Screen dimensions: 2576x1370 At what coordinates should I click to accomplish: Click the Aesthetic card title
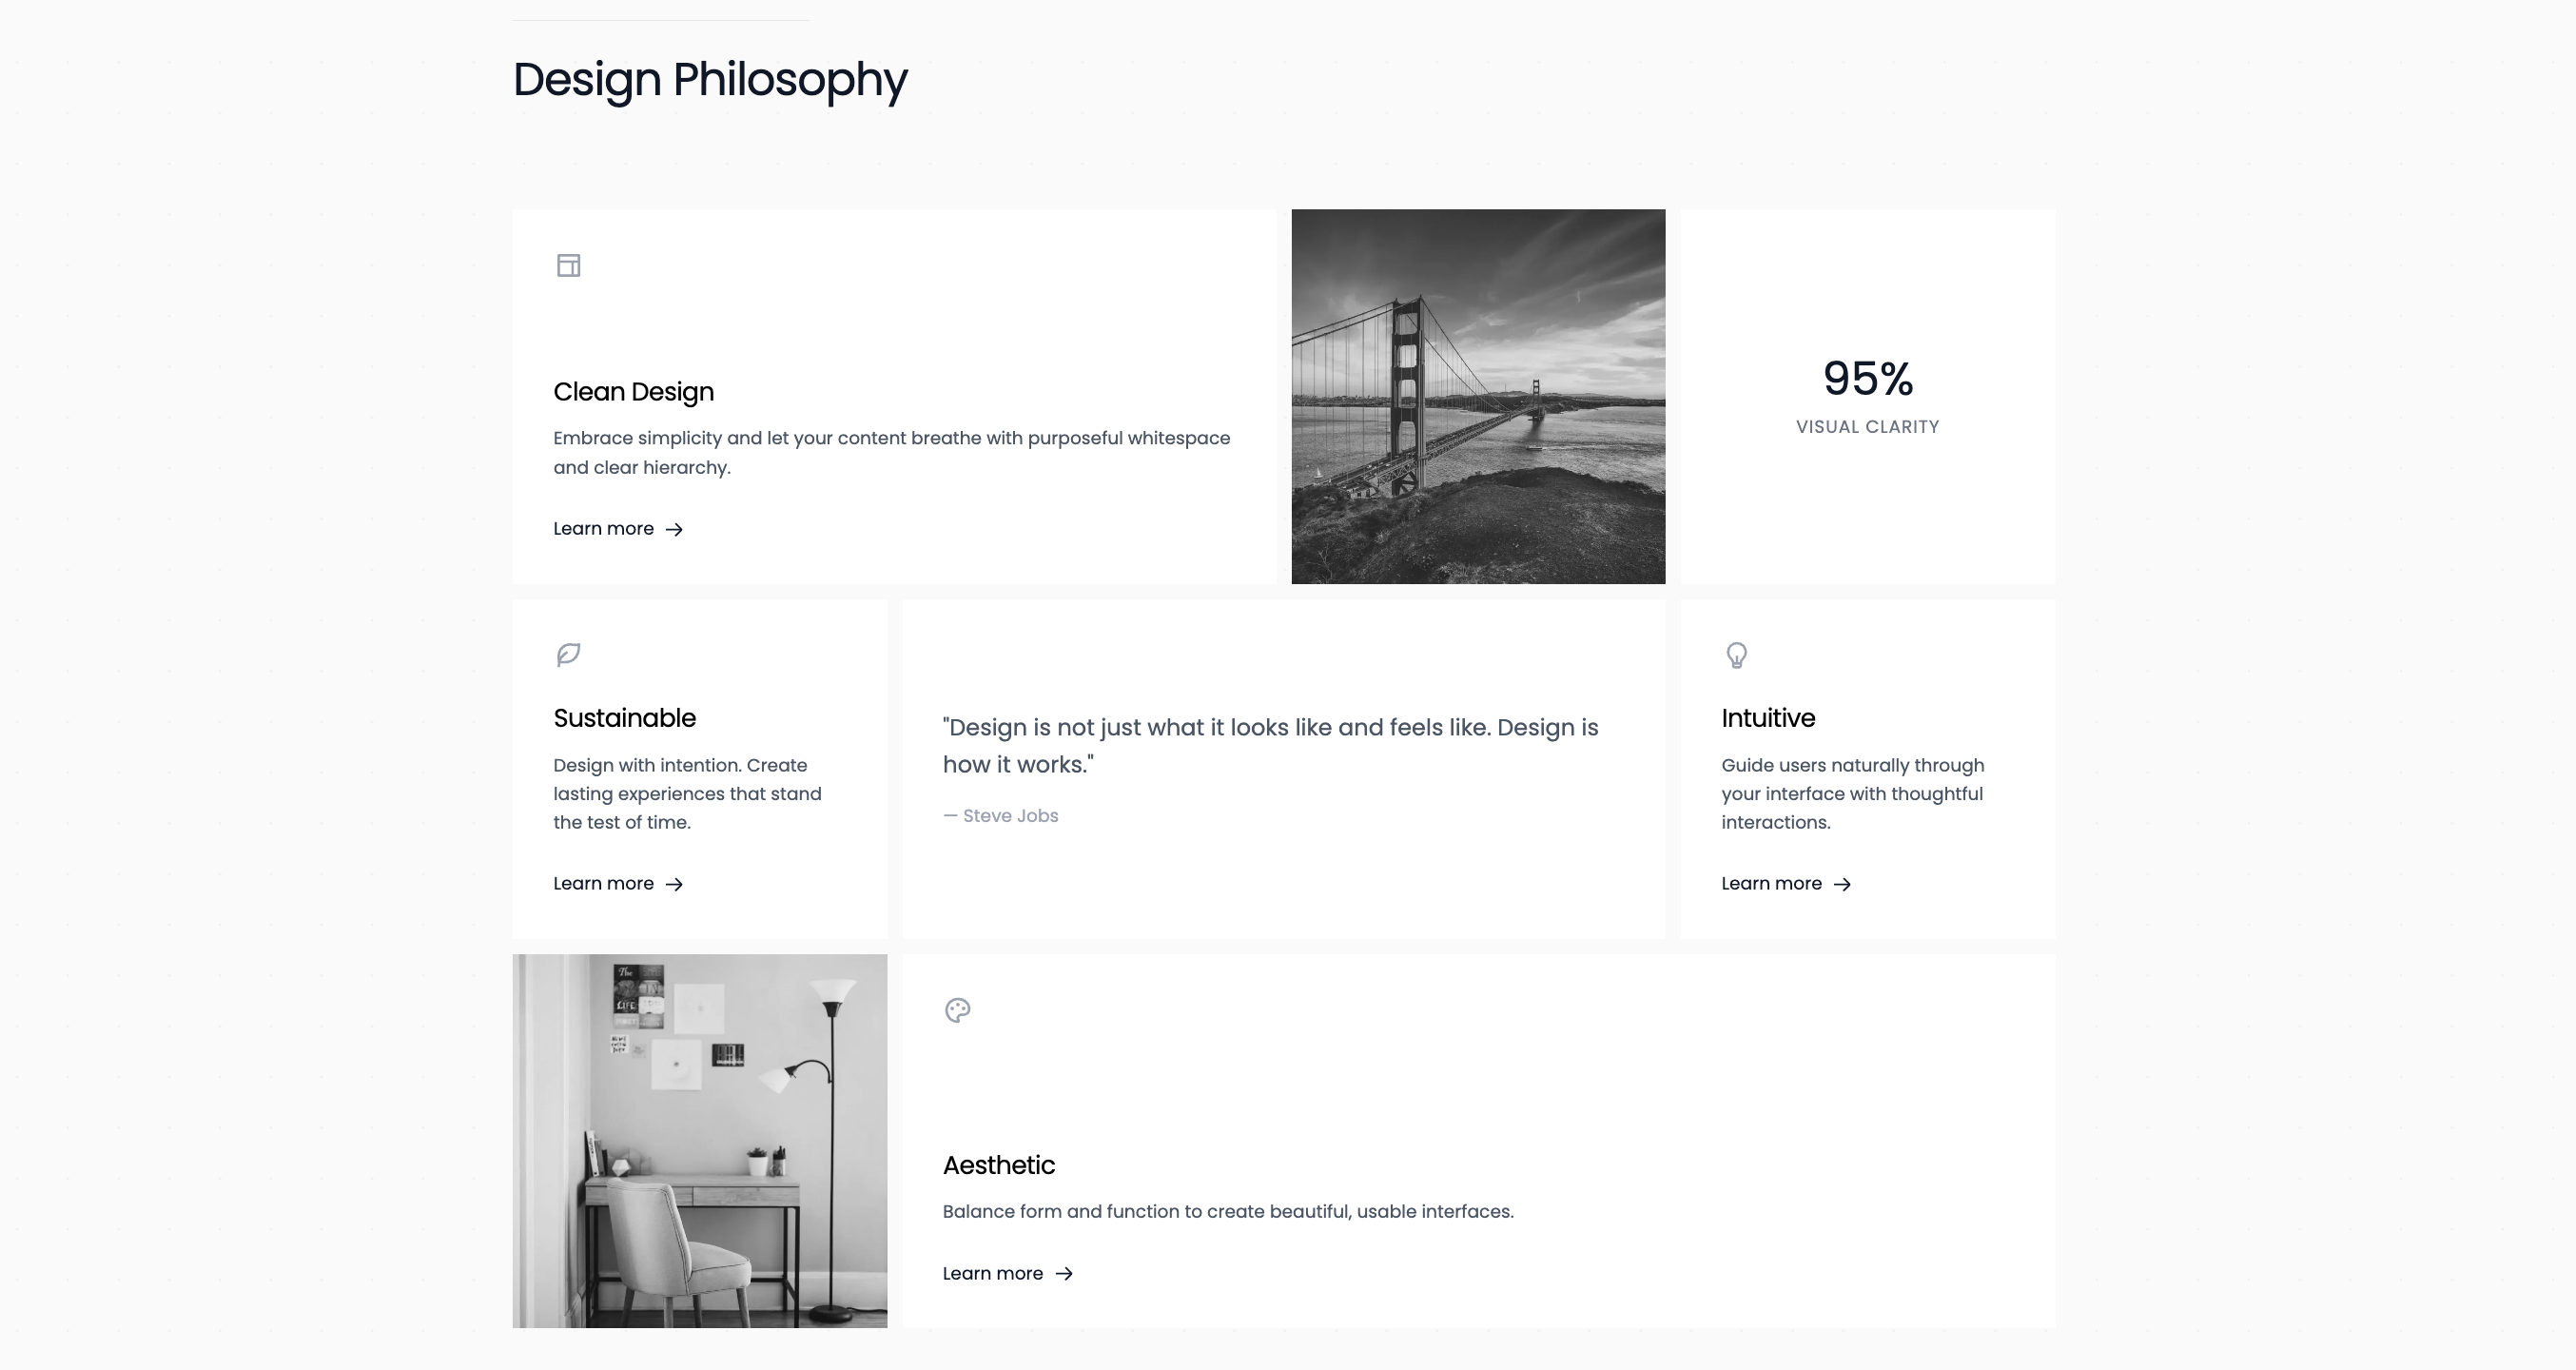pyautogui.click(x=998, y=1165)
